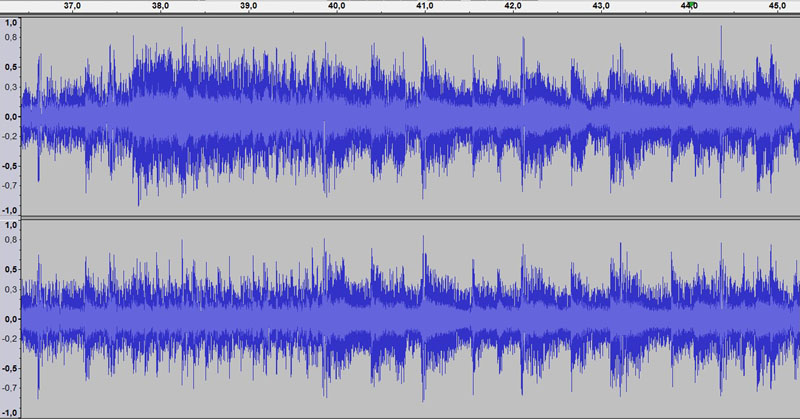Click the 0,8 label on upper track's vertical scale
Viewport: 800px width, 420px height.
pos(11,37)
